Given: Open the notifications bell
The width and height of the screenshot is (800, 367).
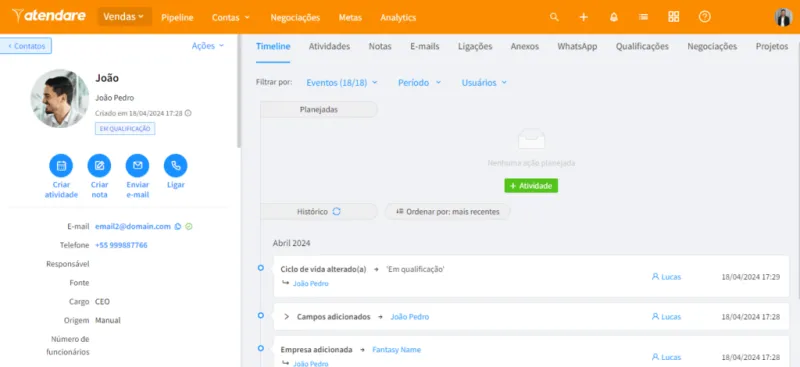Looking at the screenshot, I should 614,17.
